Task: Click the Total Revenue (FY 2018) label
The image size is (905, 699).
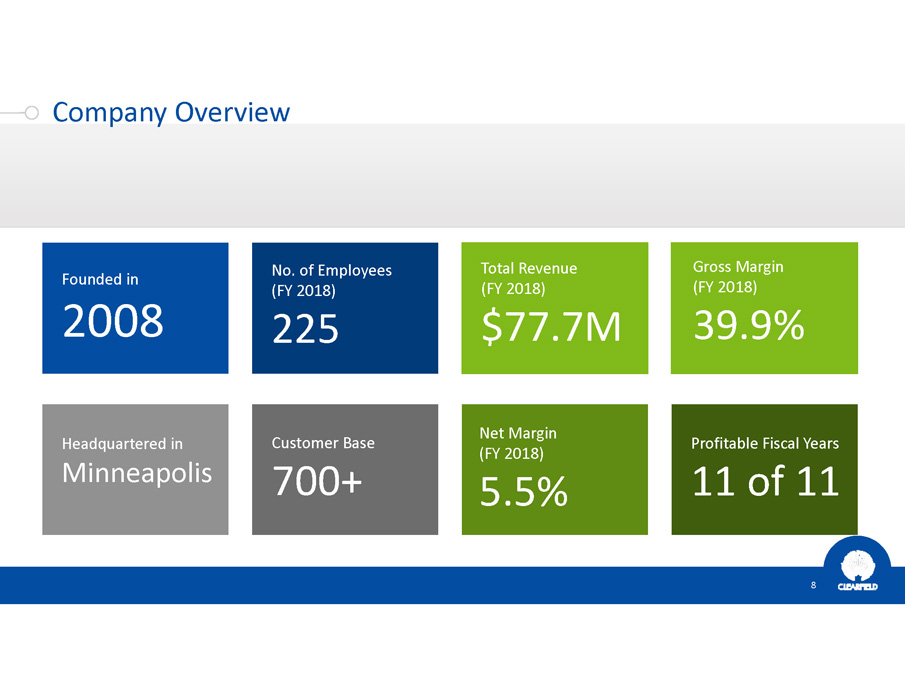Action: point(528,278)
